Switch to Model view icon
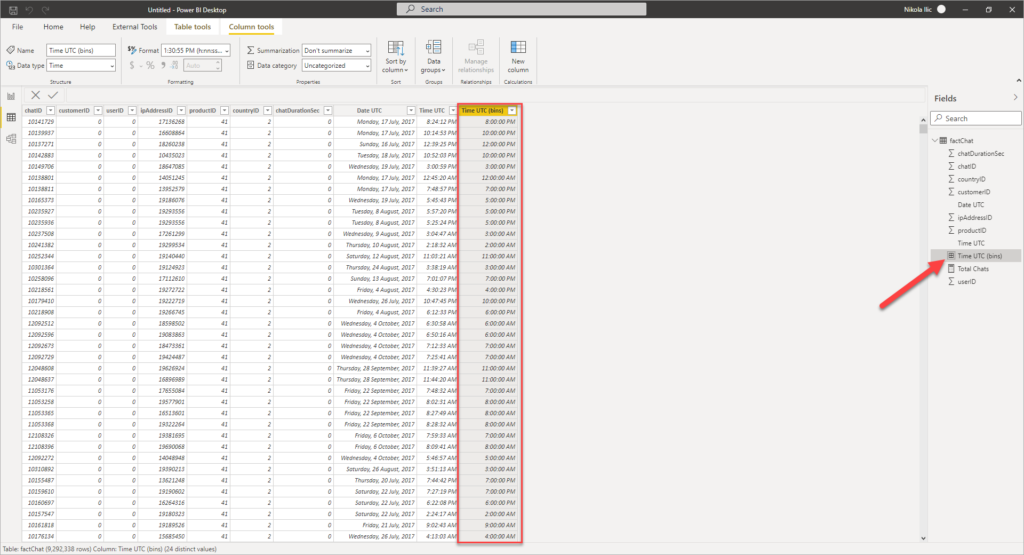This screenshot has width=1024, height=555. (x=11, y=139)
